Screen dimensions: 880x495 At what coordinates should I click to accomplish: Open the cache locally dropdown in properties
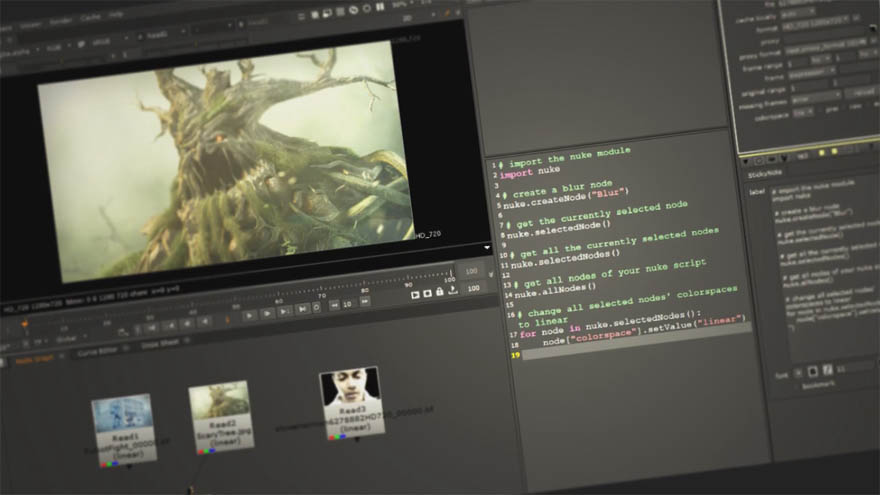[x=798, y=13]
